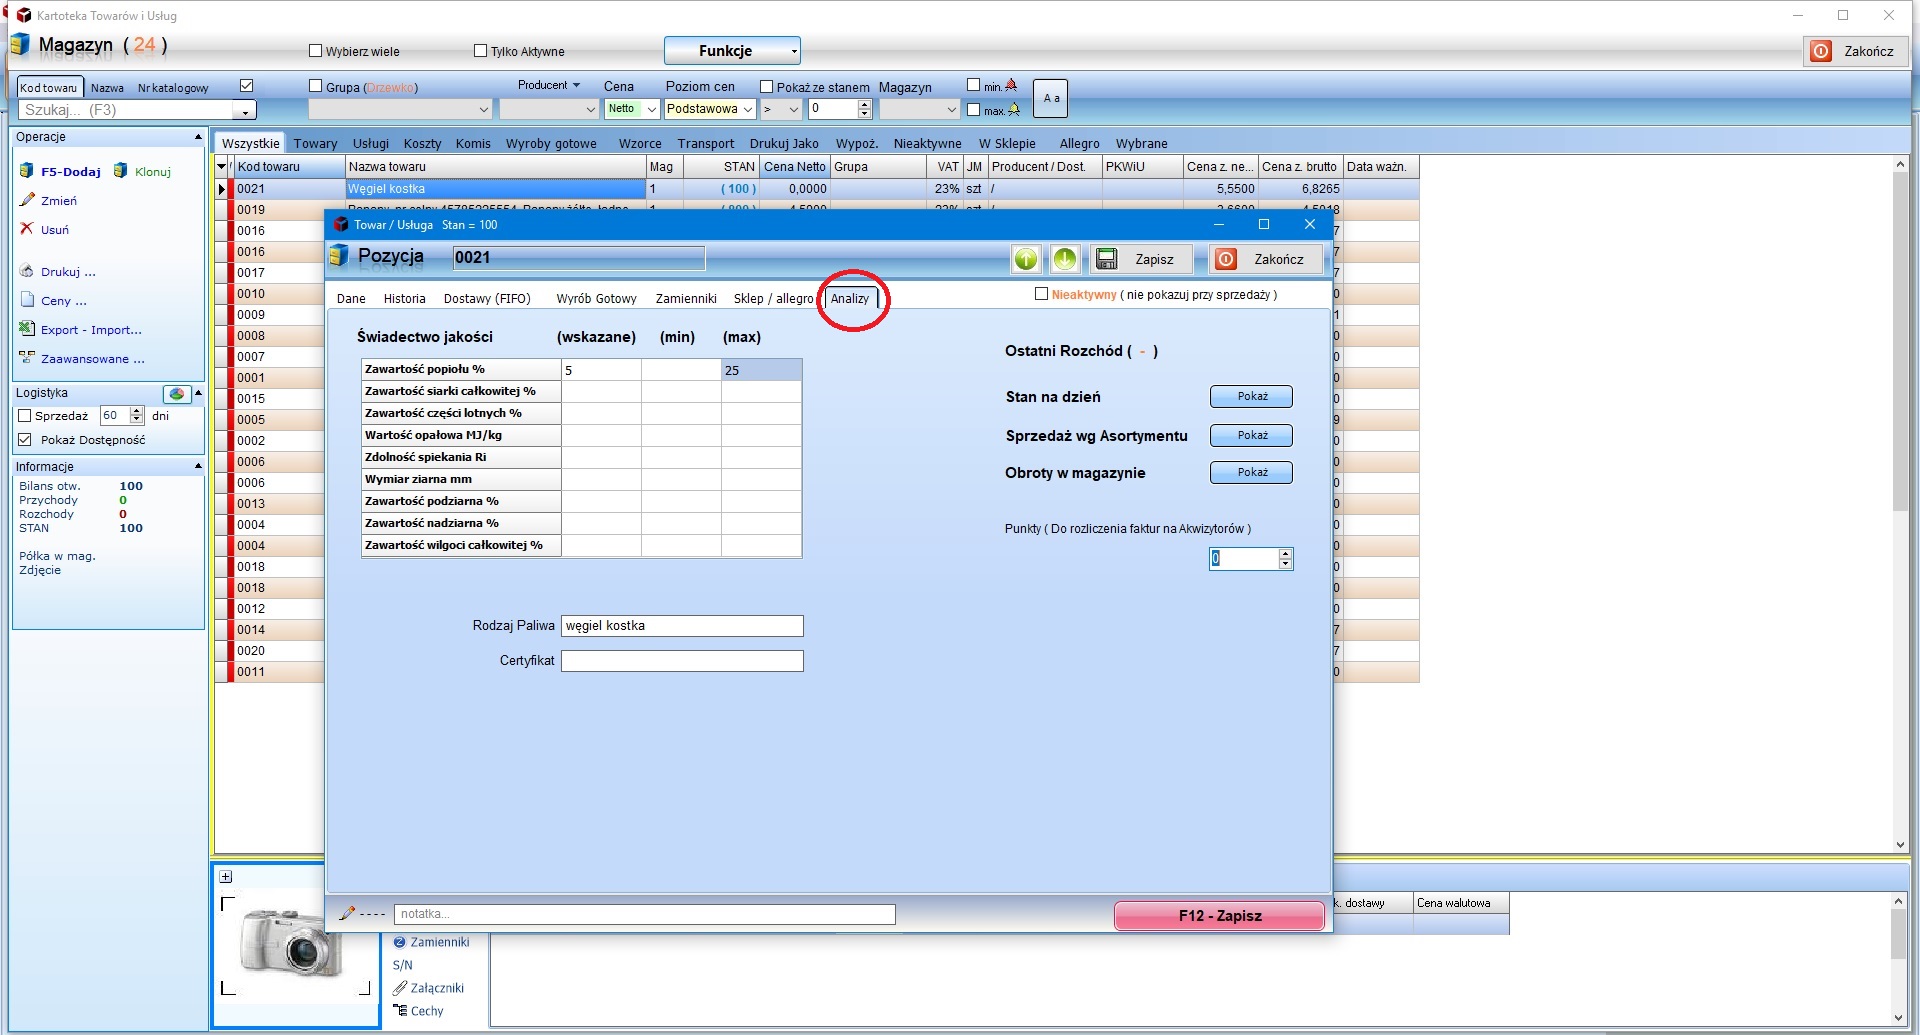Click Pokaż next to Stan na dzień

pos(1251,397)
